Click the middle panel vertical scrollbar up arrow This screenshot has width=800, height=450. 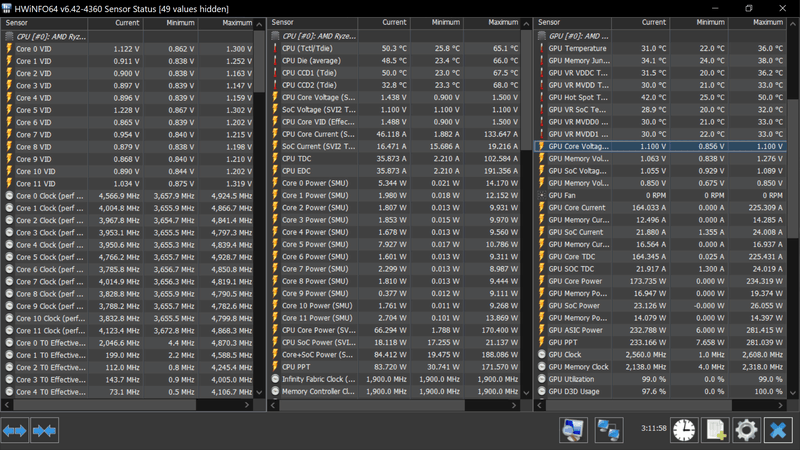point(526,23)
